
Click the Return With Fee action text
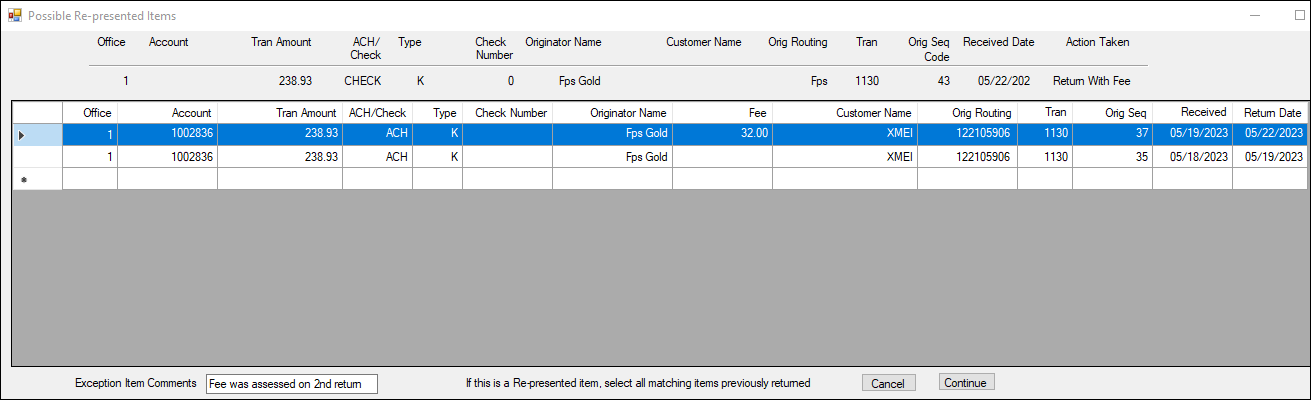coord(1093,80)
